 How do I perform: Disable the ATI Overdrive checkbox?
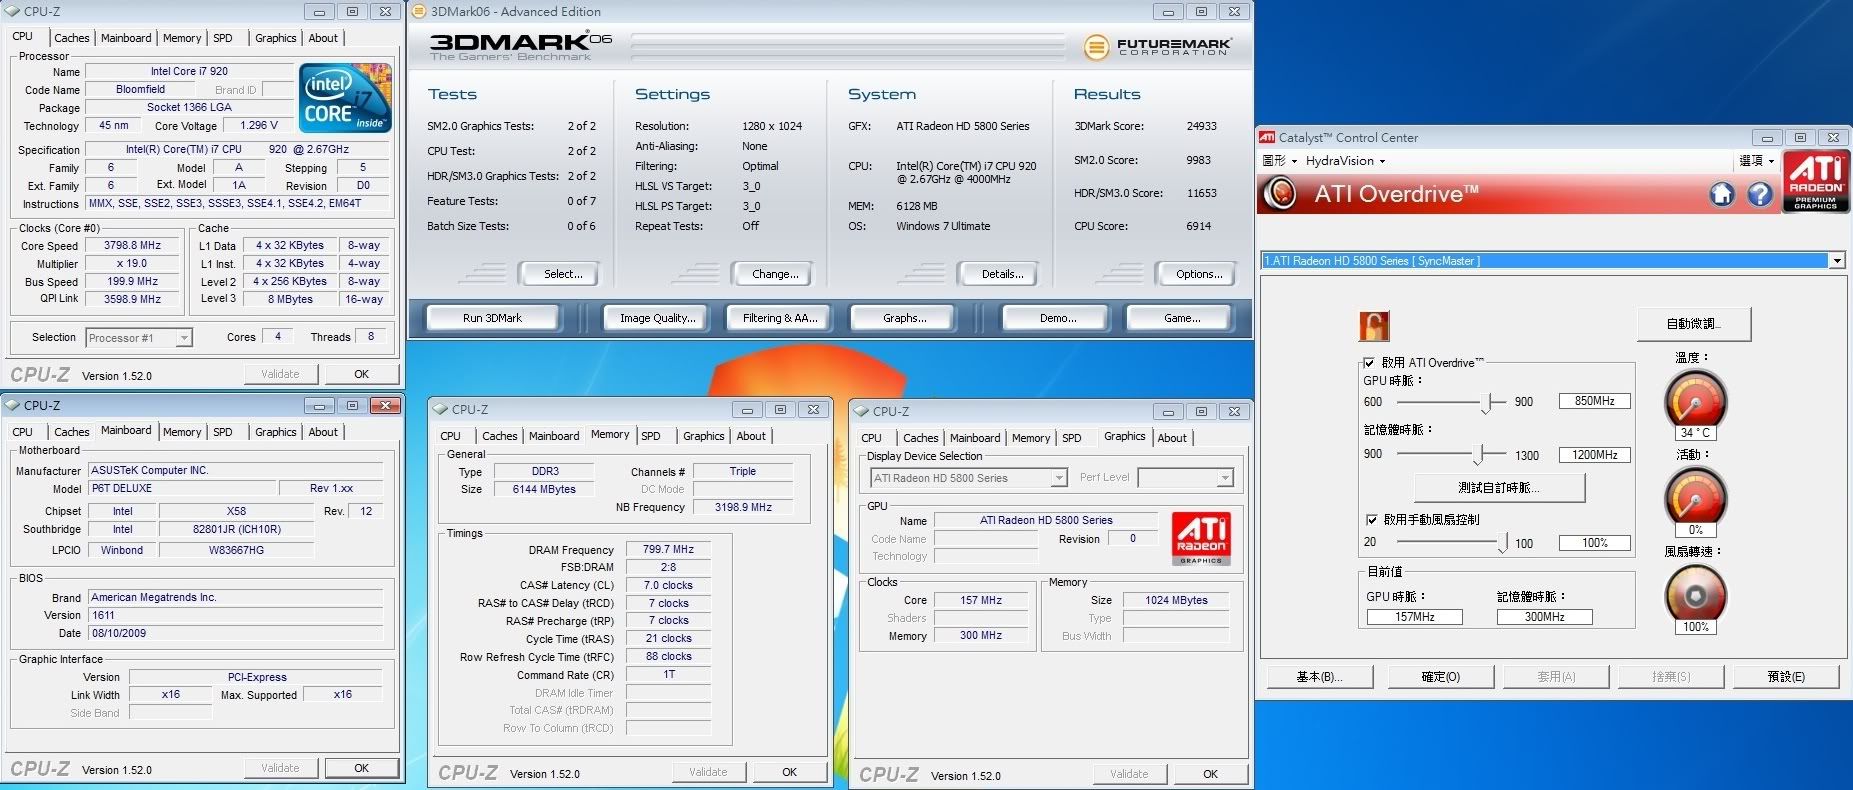click(x=1369, y=362)
